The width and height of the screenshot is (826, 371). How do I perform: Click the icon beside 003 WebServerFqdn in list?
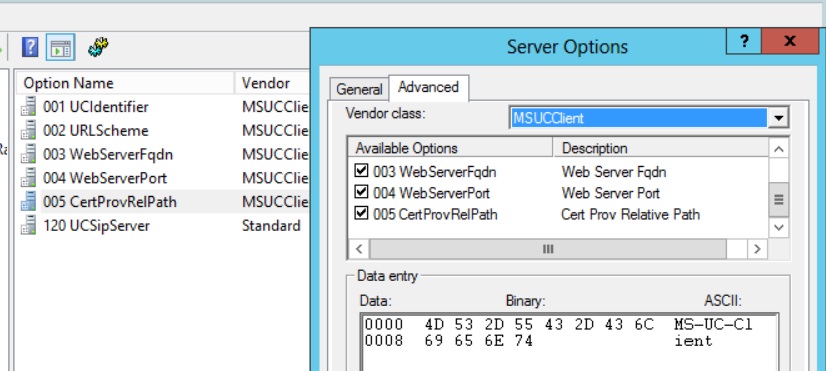point(28,154)
